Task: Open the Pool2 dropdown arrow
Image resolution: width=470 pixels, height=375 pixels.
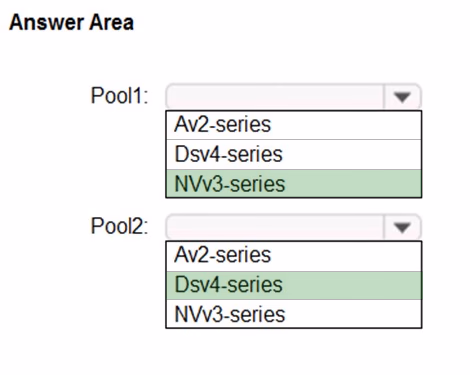Action: 402,227
